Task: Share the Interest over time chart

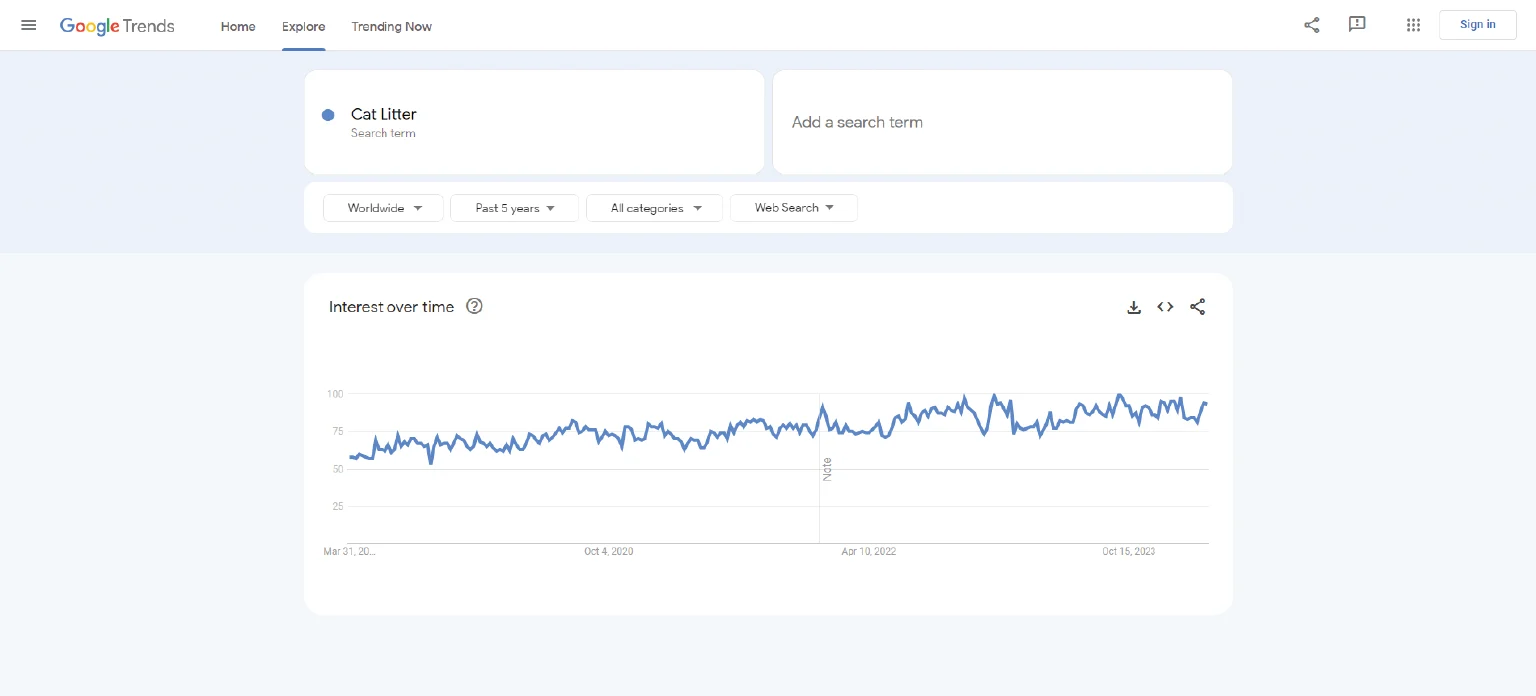Action: [1197, 307]
